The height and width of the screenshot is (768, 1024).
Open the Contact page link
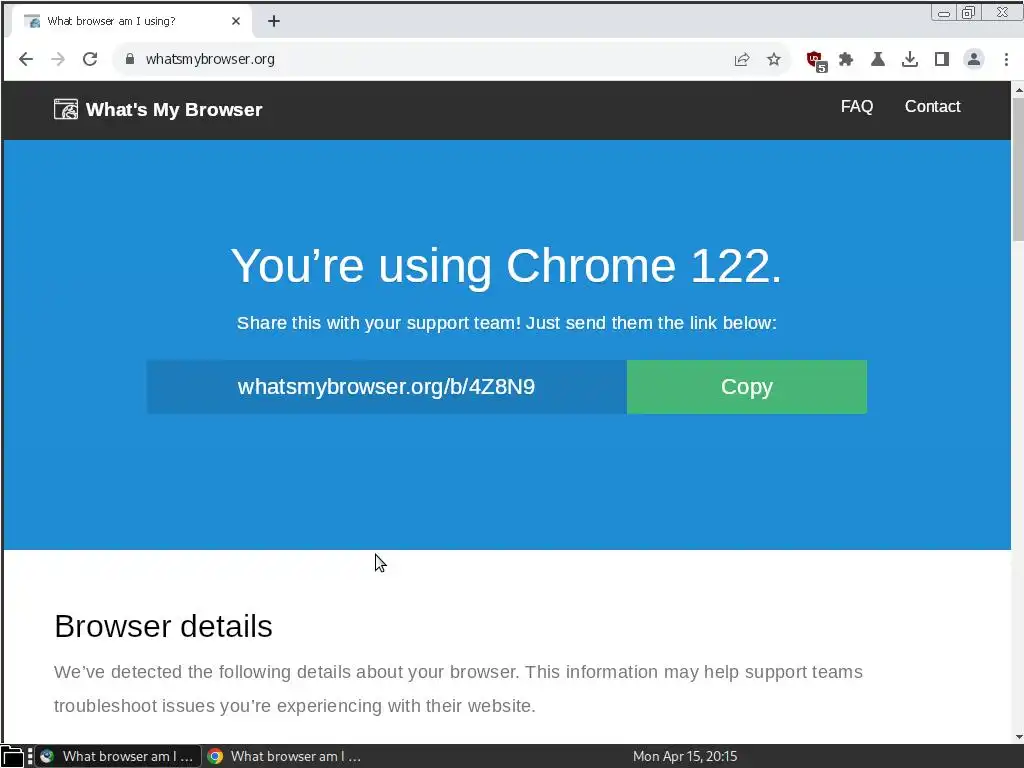(x=932, y=106)
